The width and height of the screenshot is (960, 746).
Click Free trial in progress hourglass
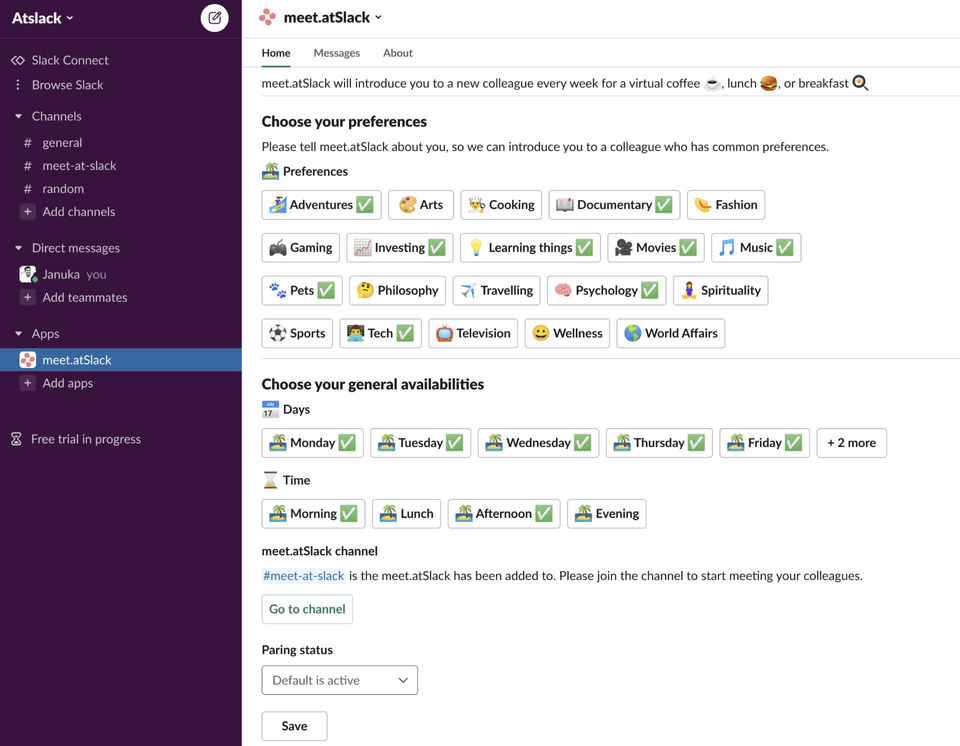(17, 439)
